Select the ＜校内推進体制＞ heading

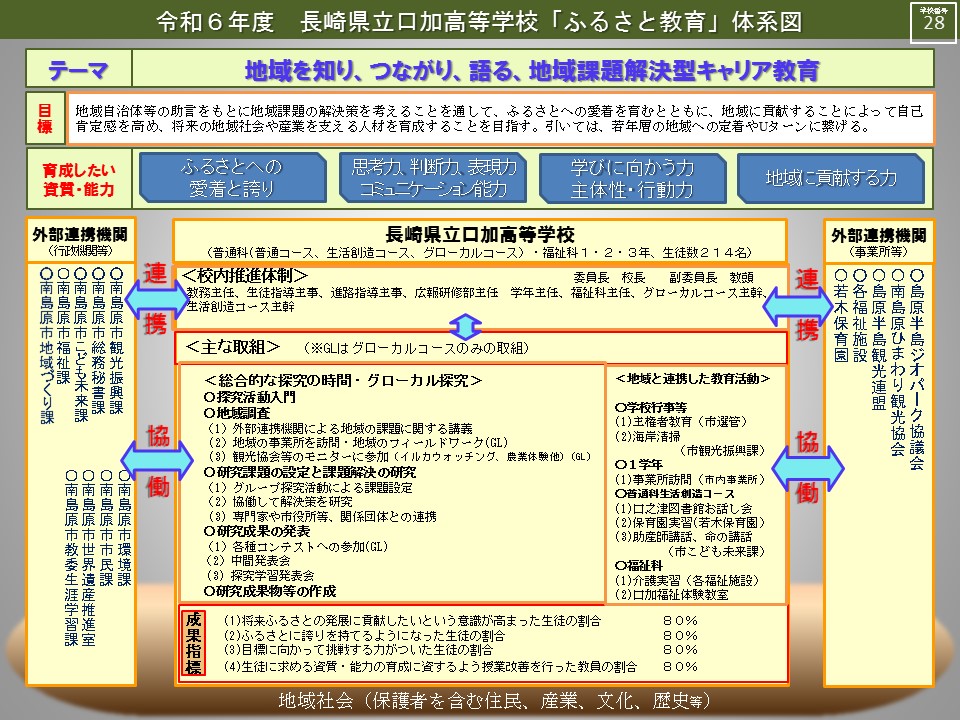tap(245, 276)
